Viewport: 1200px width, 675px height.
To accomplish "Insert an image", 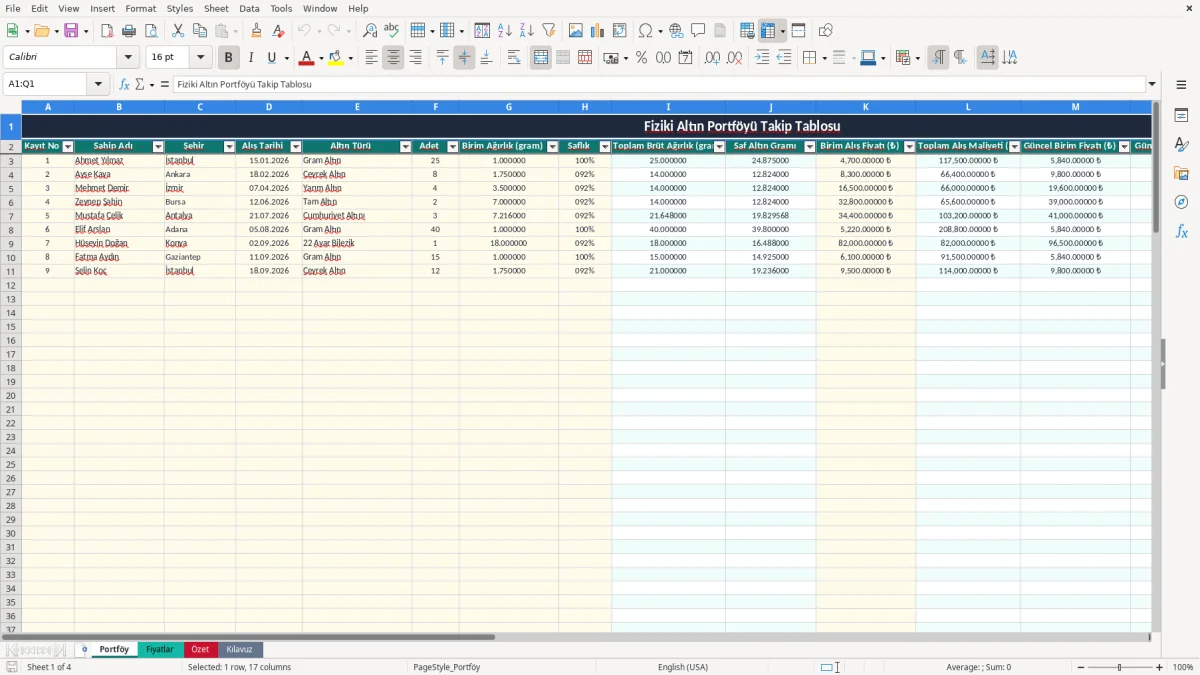I will click(x=576, y=31).
